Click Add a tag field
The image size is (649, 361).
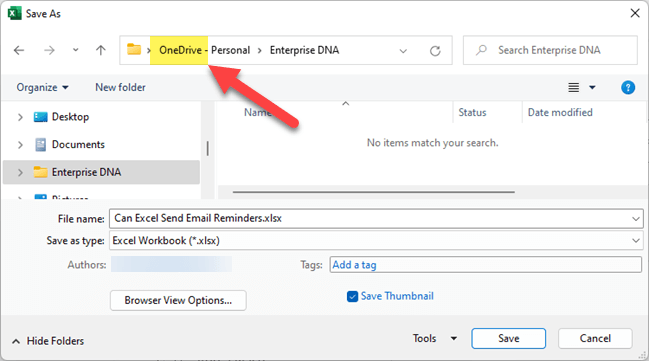tap(486, 265)
